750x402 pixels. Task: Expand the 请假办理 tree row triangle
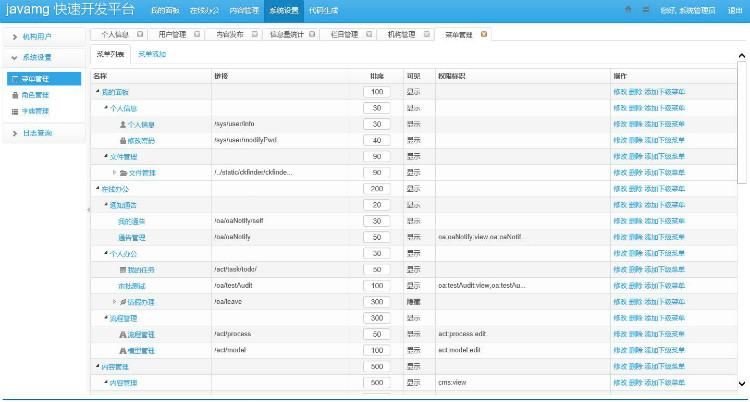coord(114,302)
